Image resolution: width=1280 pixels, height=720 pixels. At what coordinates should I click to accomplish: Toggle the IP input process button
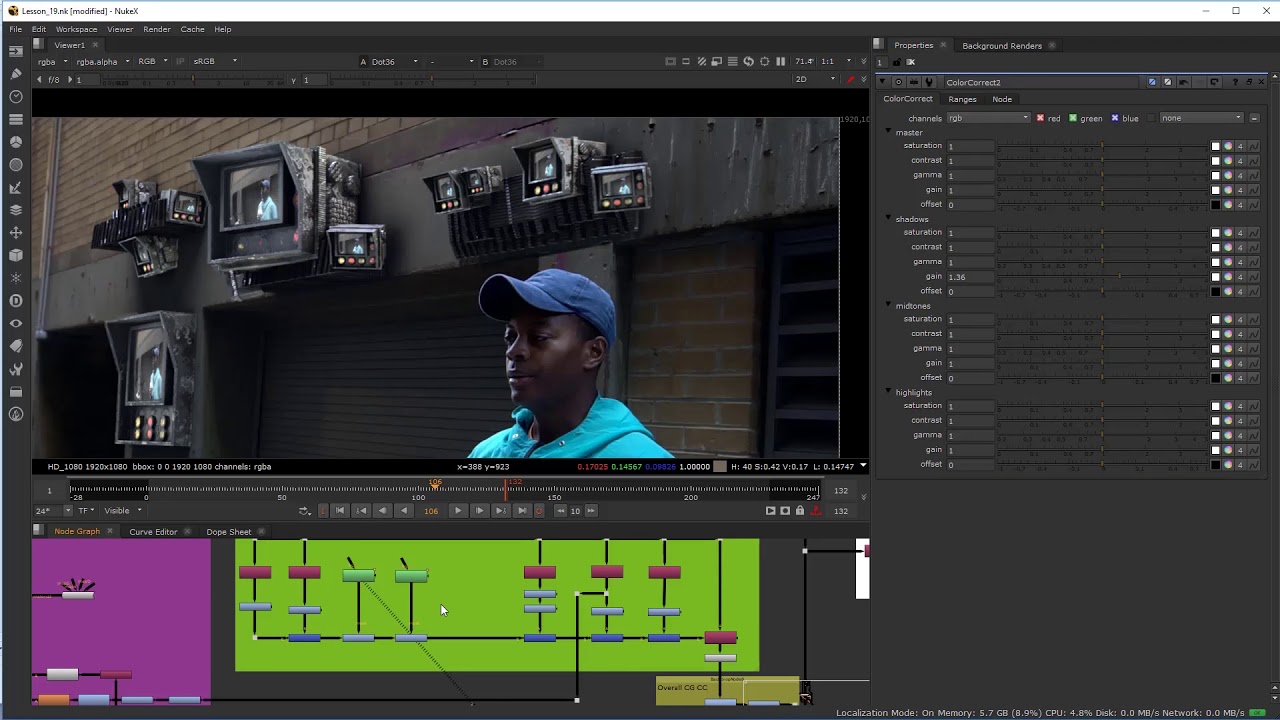point(181,61)
